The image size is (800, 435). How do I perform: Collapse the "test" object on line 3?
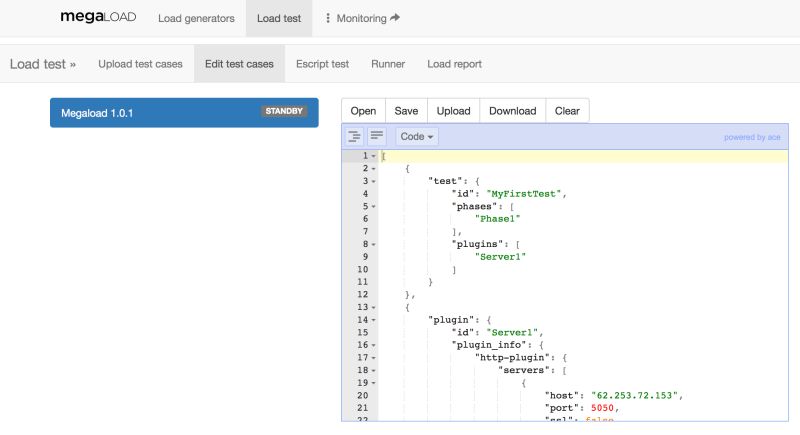pyautogui.click(x=373, y=182)
